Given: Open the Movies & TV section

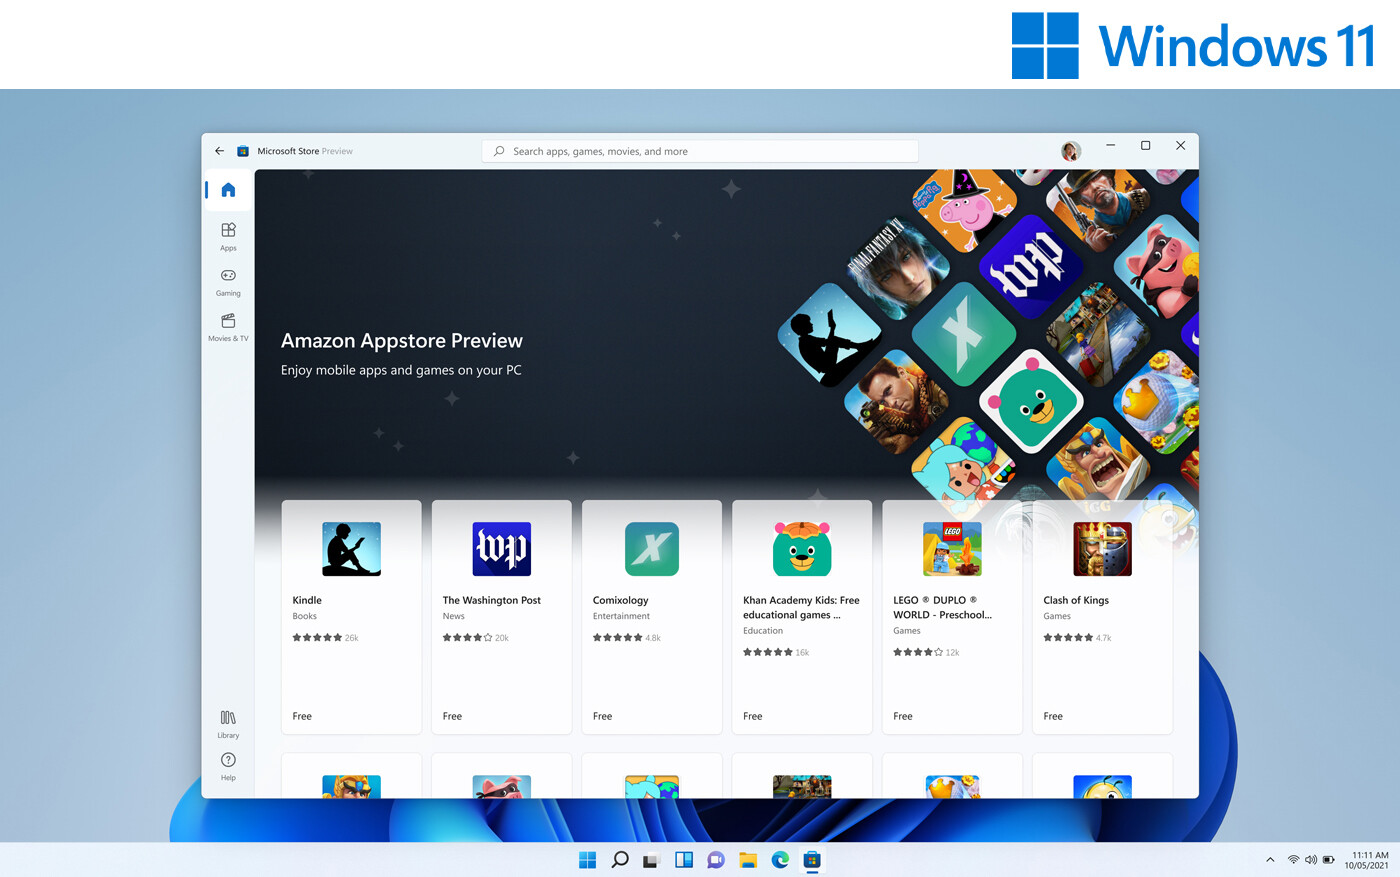Looking at the screenshot, I should (x=228, y=327).
